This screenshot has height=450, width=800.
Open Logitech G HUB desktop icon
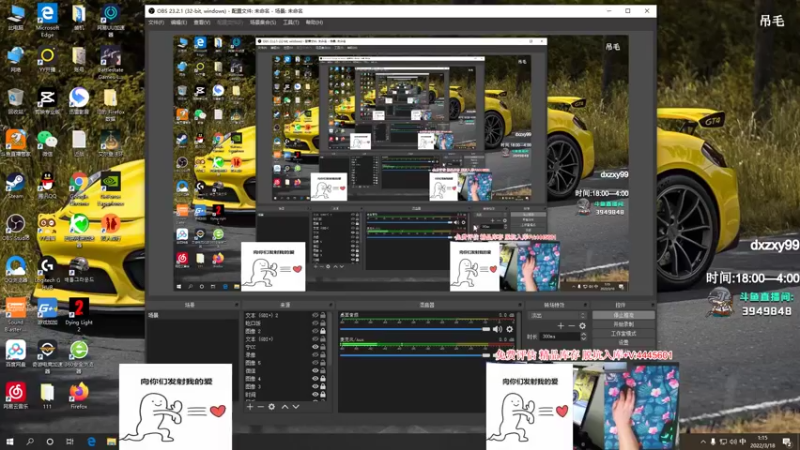point(47,274)
